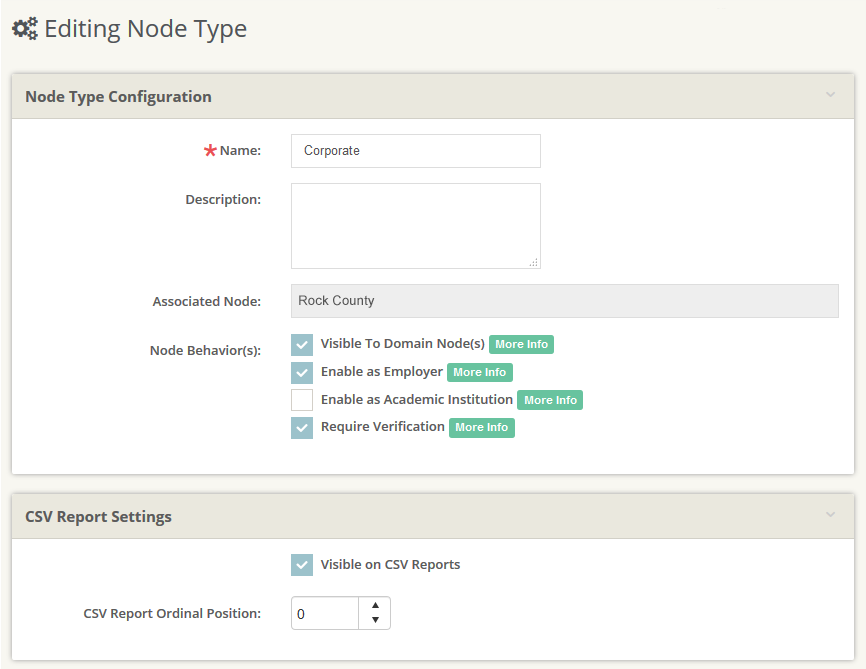This screenshot has height=669, width=866.
Task: Click the CSV Report Ordinal Position number field
Action: pos(325,612)
